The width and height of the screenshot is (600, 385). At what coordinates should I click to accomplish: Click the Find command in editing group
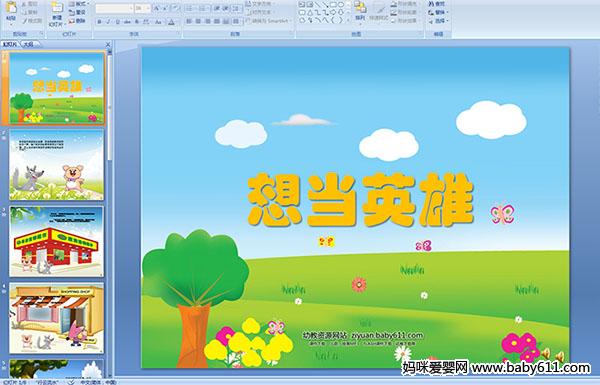[437, 4]
